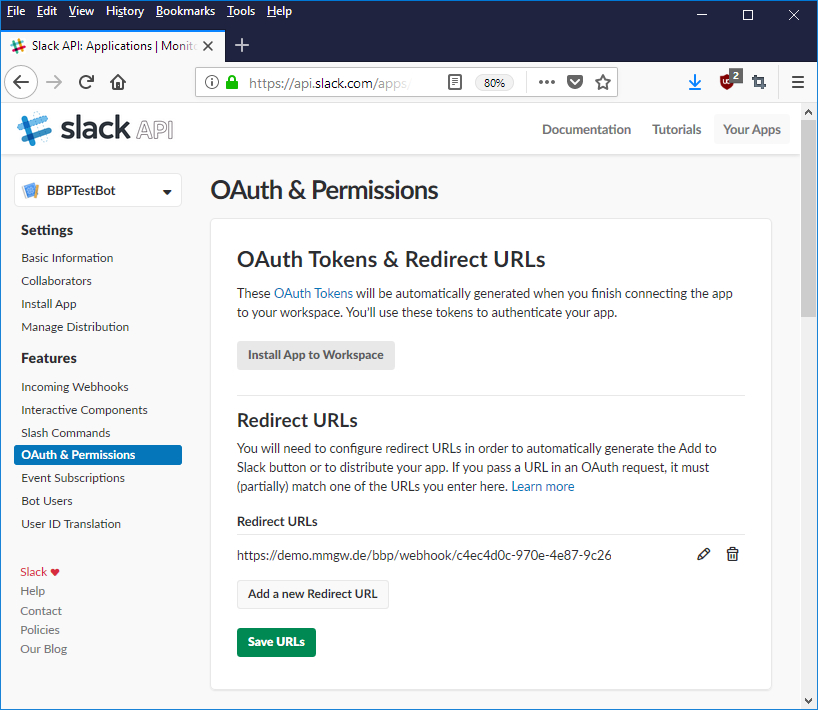Screen dimensions: 818x710
Task: Open the browser home page
Action: pos(118,82)
